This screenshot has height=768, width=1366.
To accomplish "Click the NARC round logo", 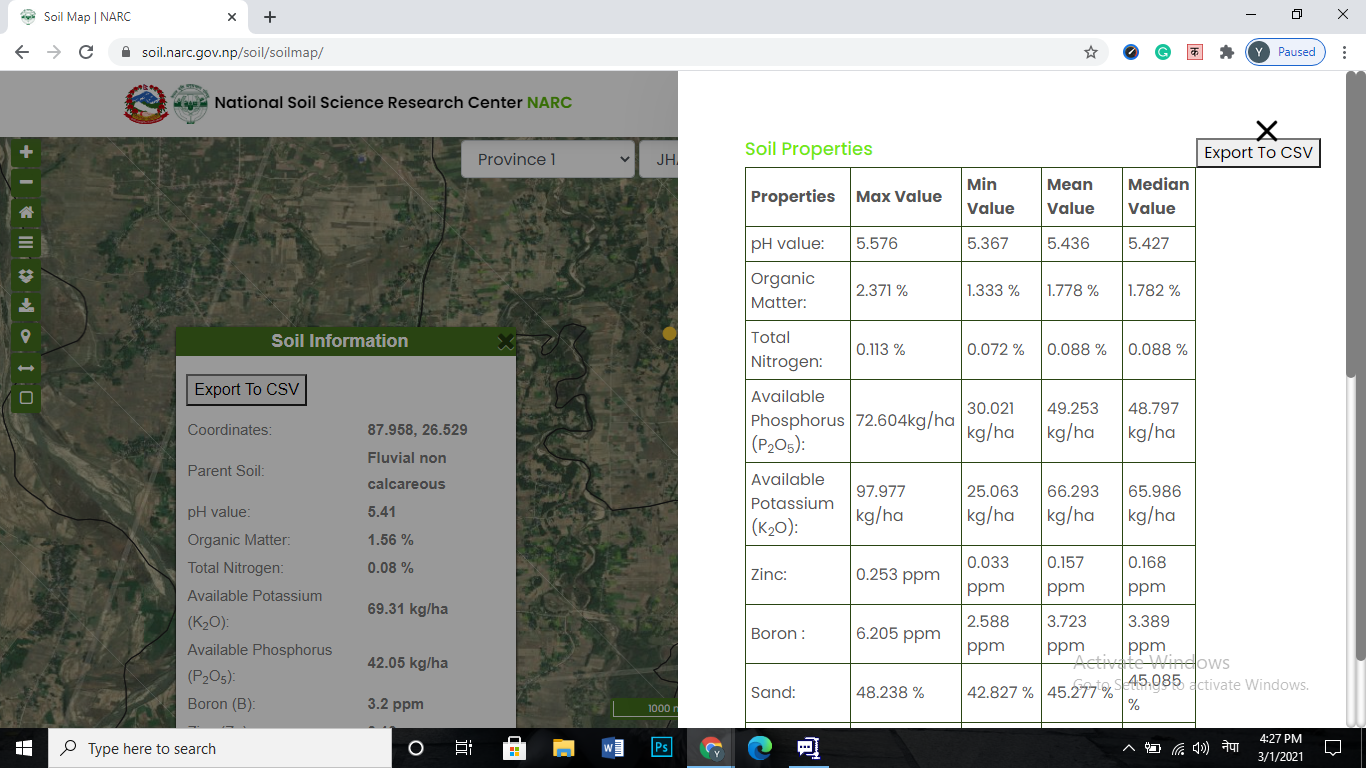I will coord(191,103).
